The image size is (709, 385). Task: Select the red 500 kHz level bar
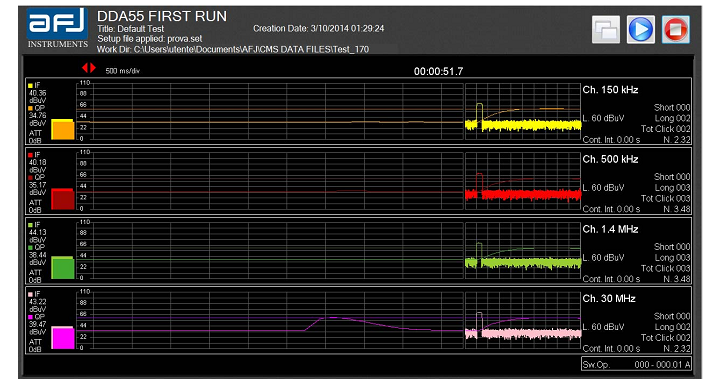click(63, 199)
